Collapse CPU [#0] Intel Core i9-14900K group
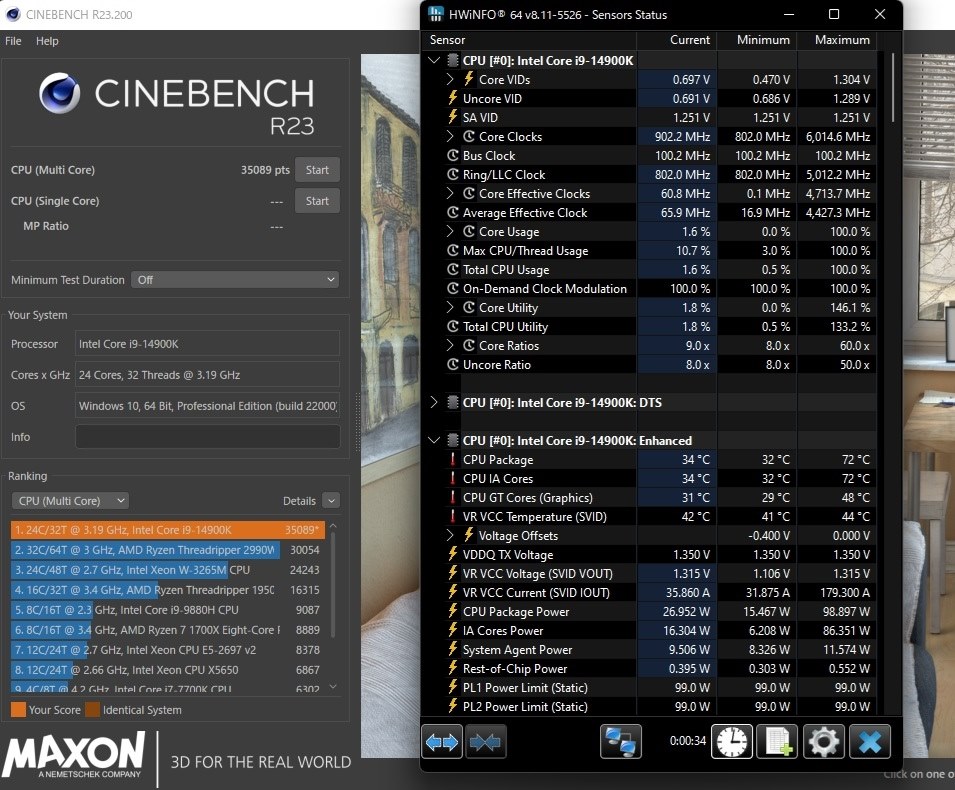The height and width of the screenshot is (790, 955). click(x=434, y=60)
